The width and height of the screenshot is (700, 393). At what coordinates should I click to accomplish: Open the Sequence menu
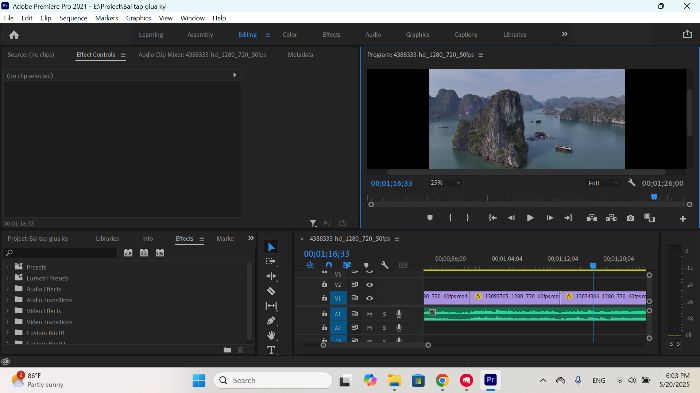pyautogui.click(x=73, y=18)
